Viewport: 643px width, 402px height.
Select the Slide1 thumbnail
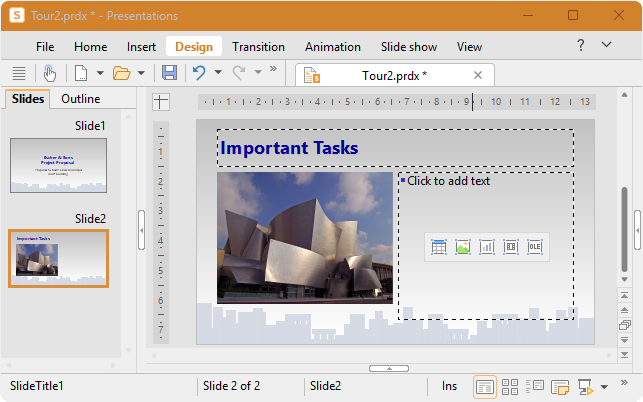click(59, 165)
